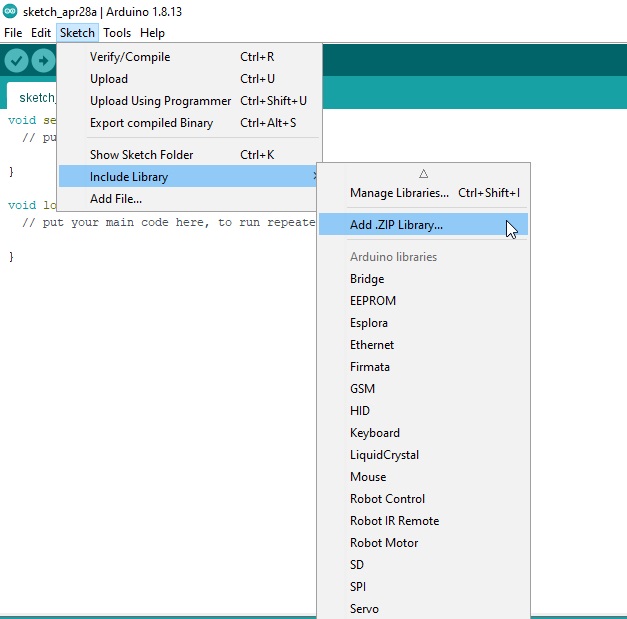Include the LiquidCrystal library
The image size is (627, 619).
pos(423,455)
